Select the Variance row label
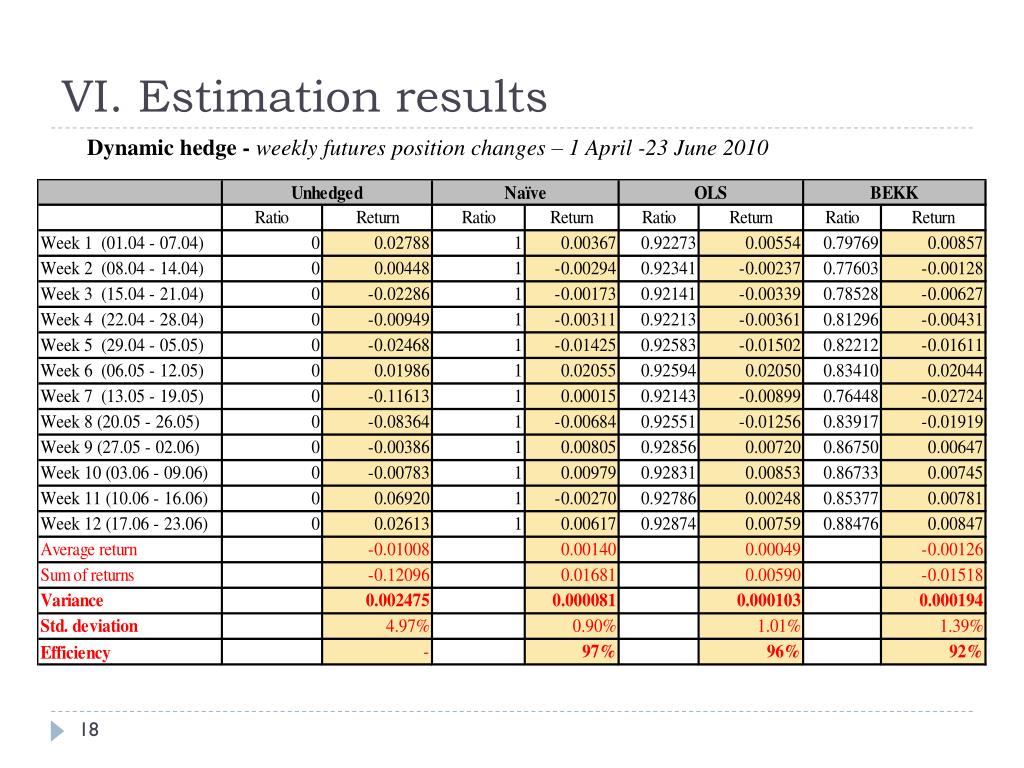The image size is (1024, 768). point(72,601)
